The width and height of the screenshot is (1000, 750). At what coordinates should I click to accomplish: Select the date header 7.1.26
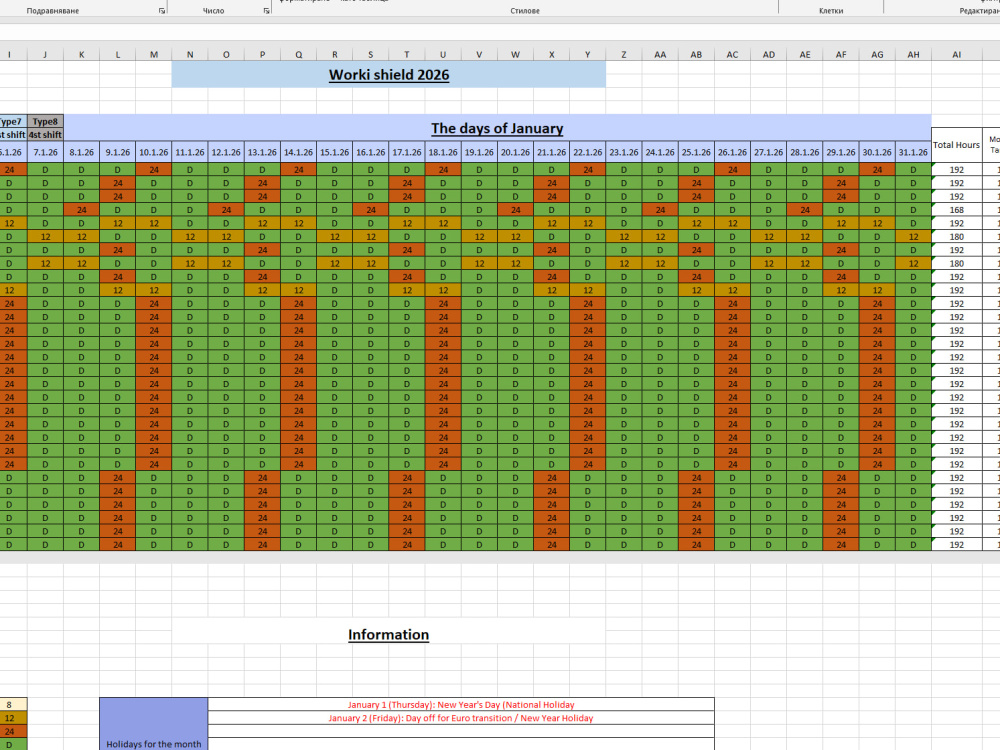pos(45,152)
